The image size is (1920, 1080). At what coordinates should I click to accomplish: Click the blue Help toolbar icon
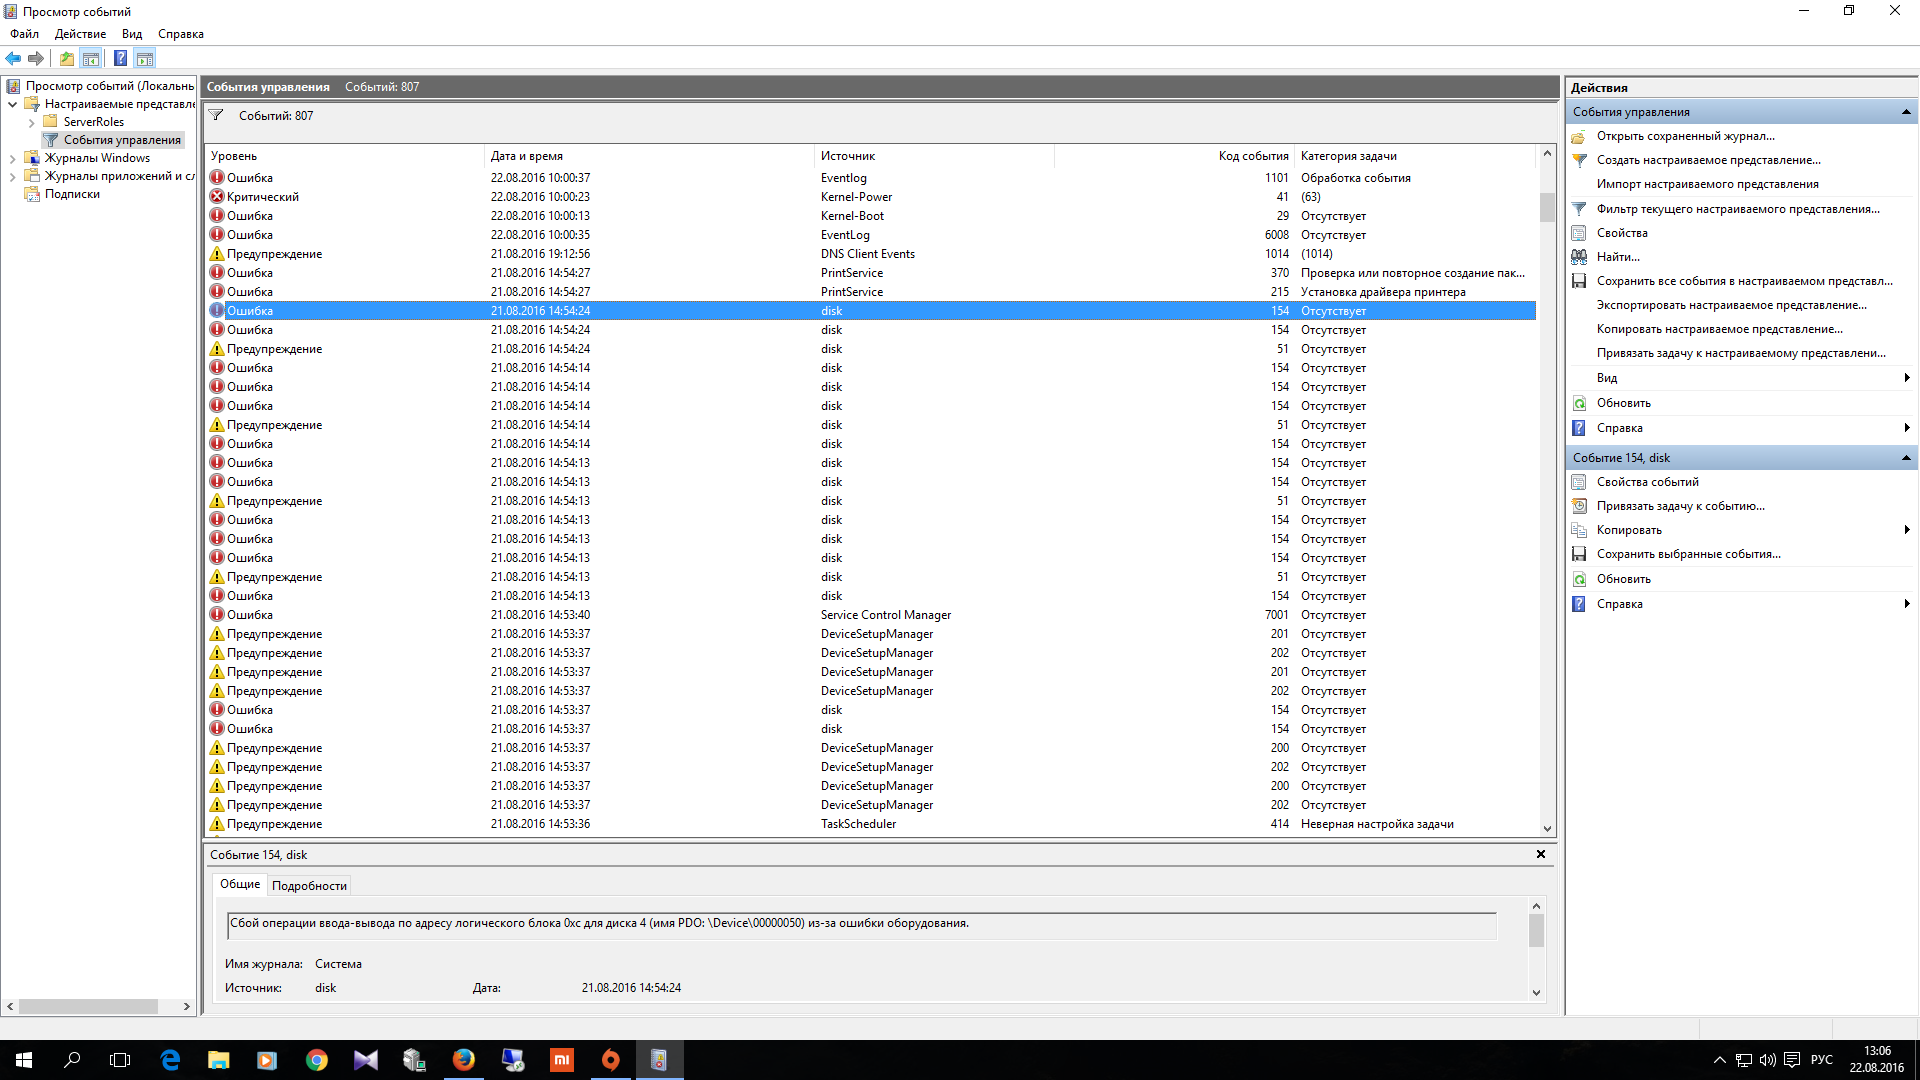coord(120,58)
